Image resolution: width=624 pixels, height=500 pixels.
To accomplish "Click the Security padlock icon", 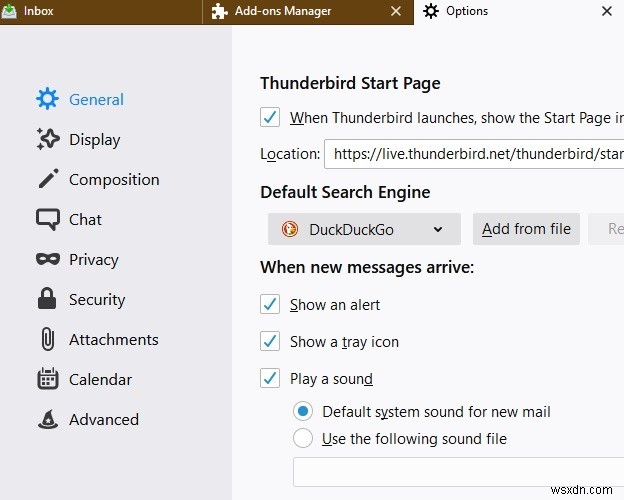I will click(47, 298).
